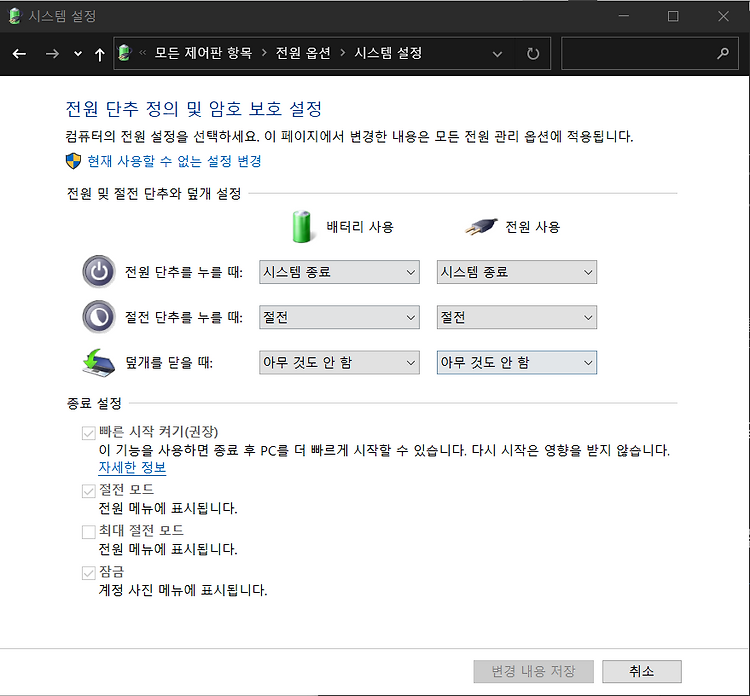
Task: Close the 시스템 설정 window
Action: coord(723,16)
